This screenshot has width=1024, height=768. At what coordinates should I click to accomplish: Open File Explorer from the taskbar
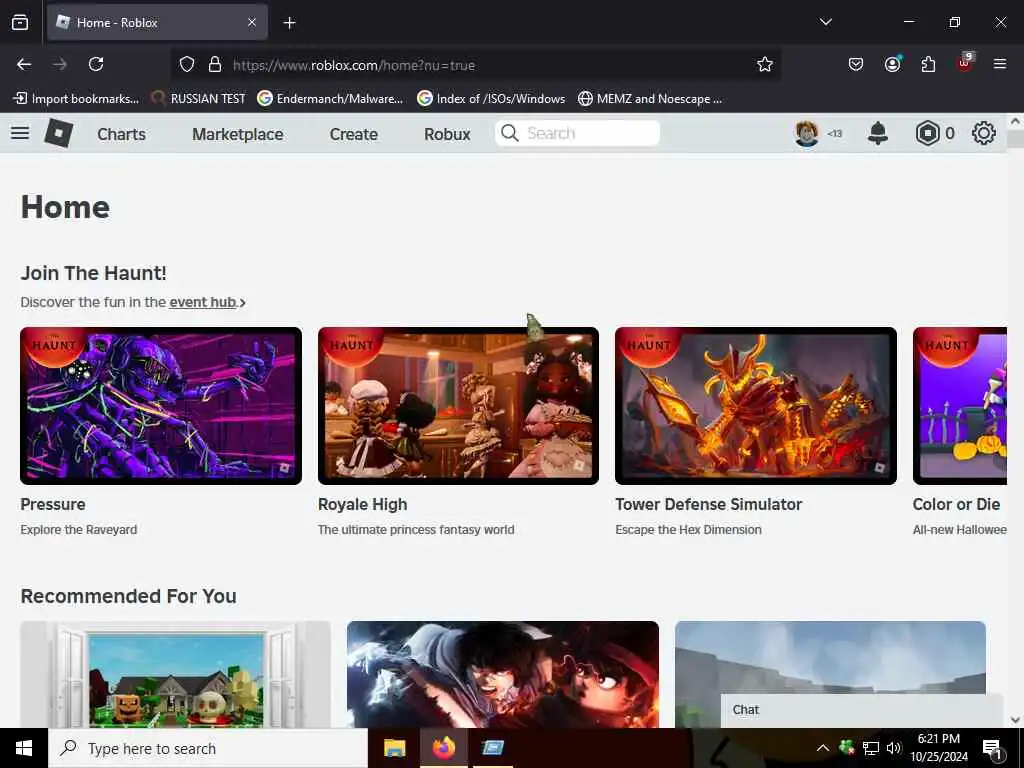(394, 748)
